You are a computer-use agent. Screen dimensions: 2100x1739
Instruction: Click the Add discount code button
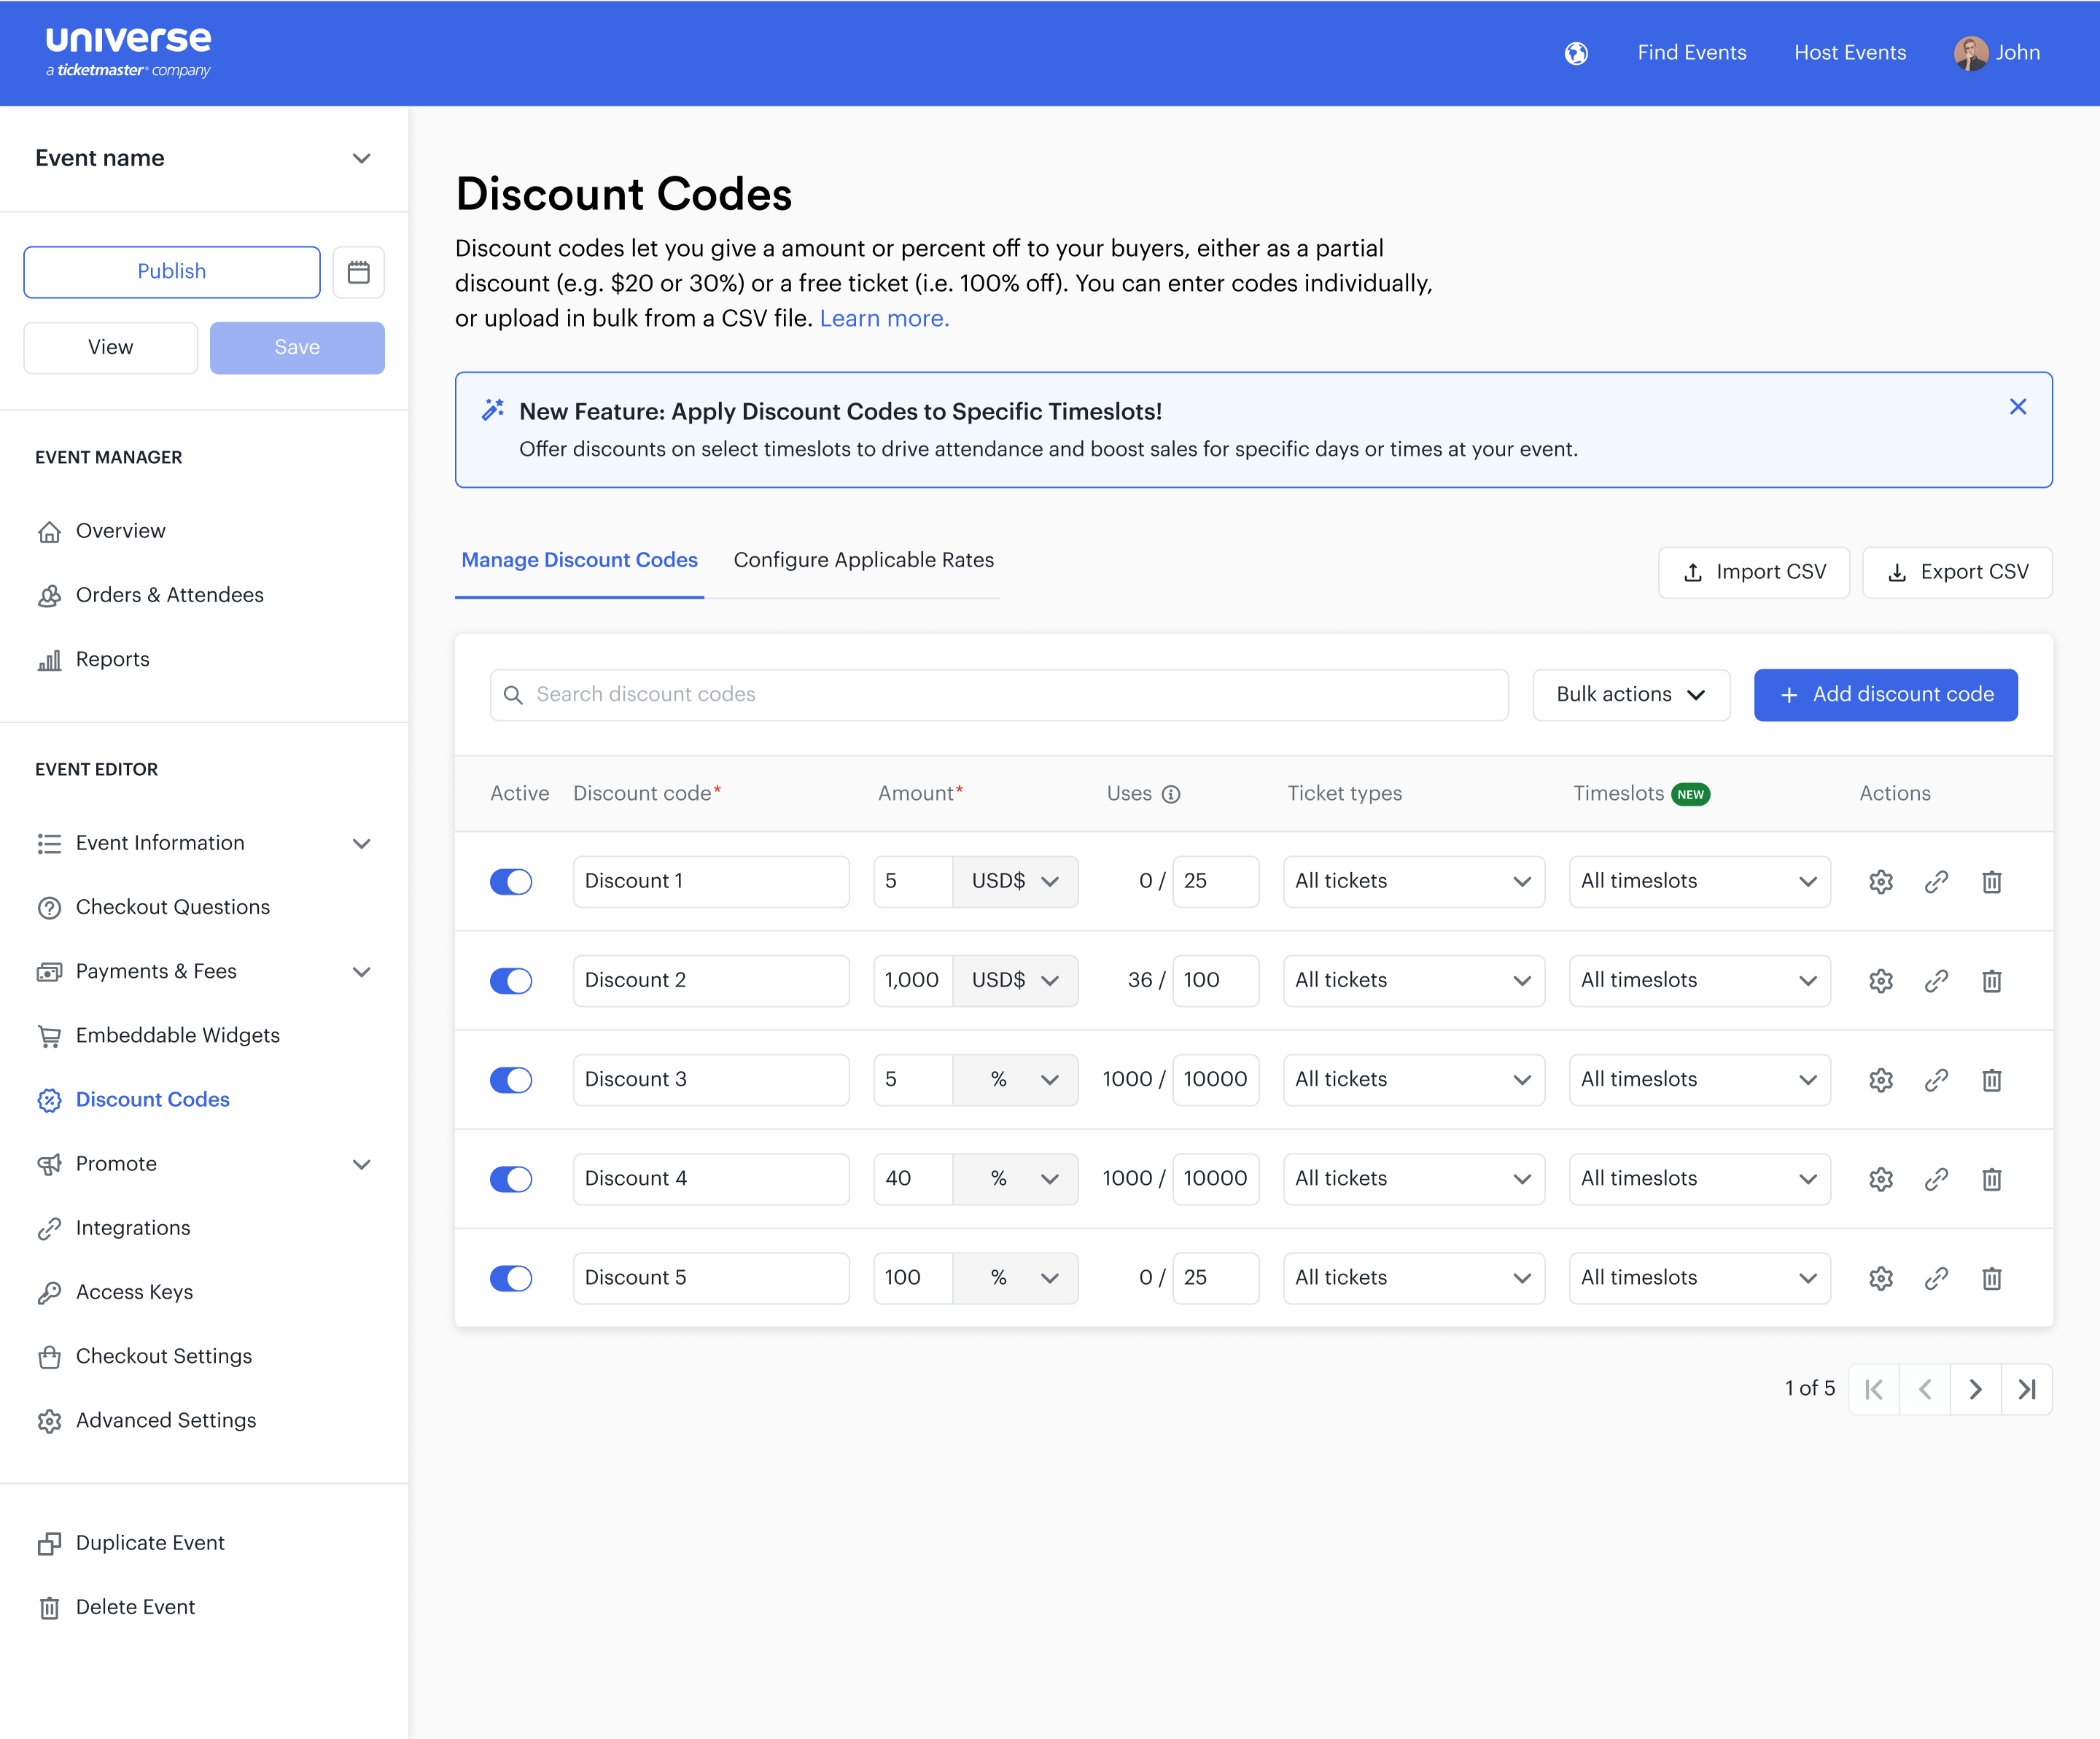click(x=1884, y=695)
